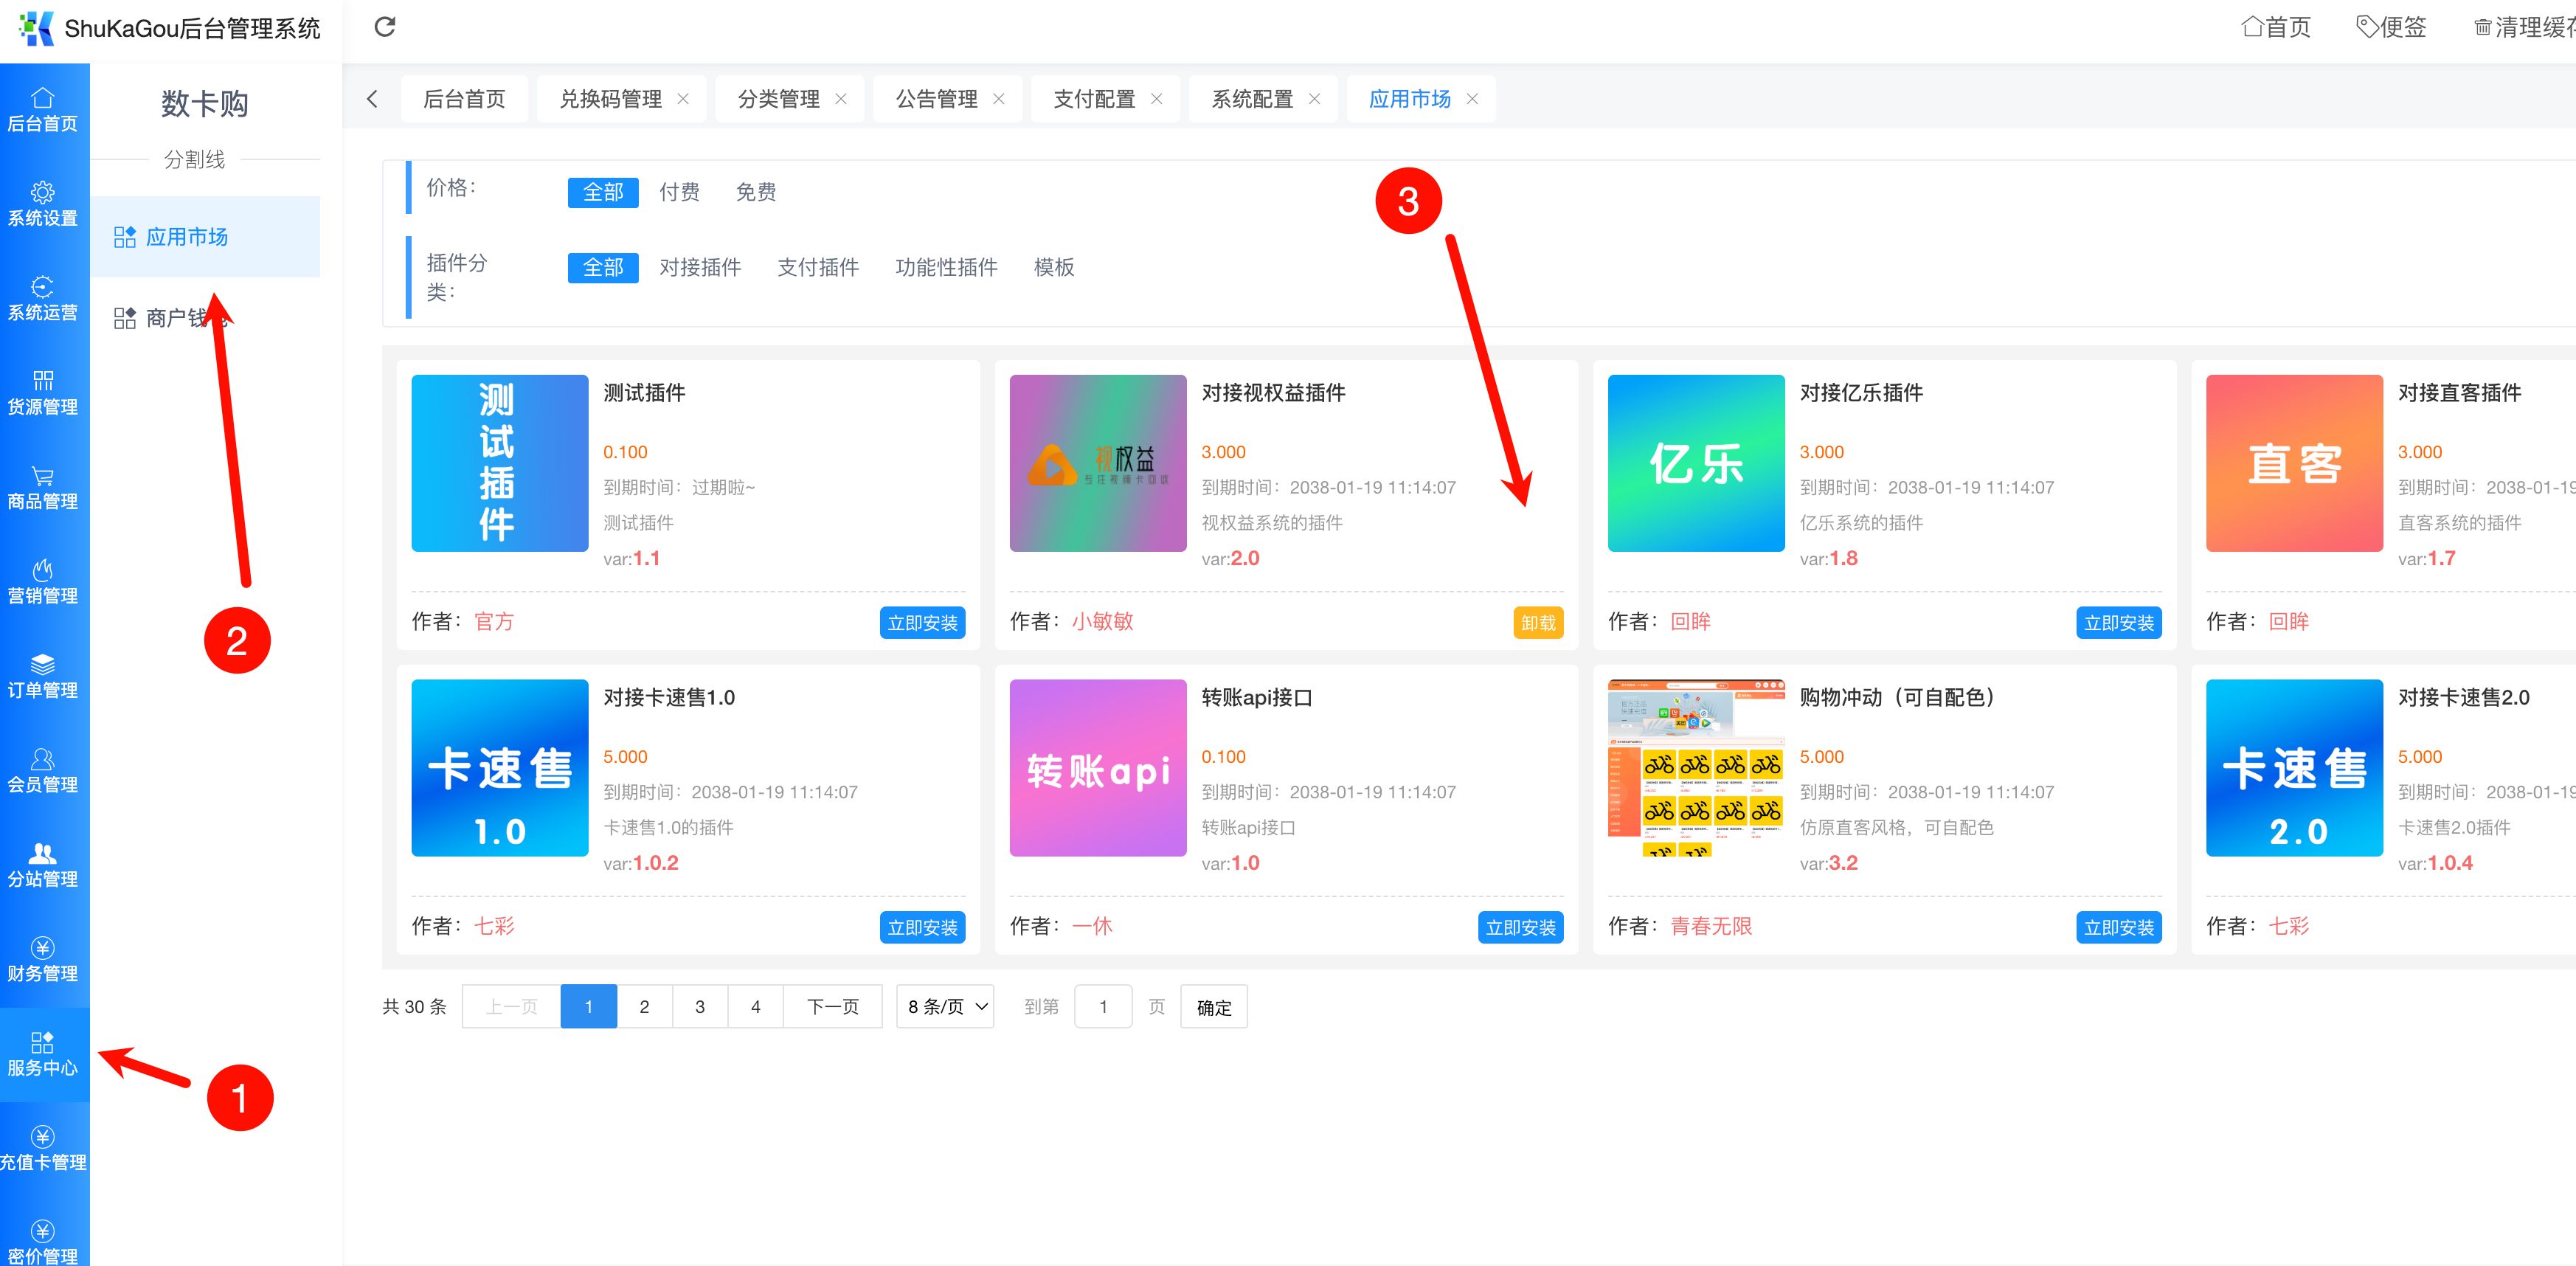Click the left chevron before the tab bar
Screen dimensions: 2576x1266
click(371, 98)
